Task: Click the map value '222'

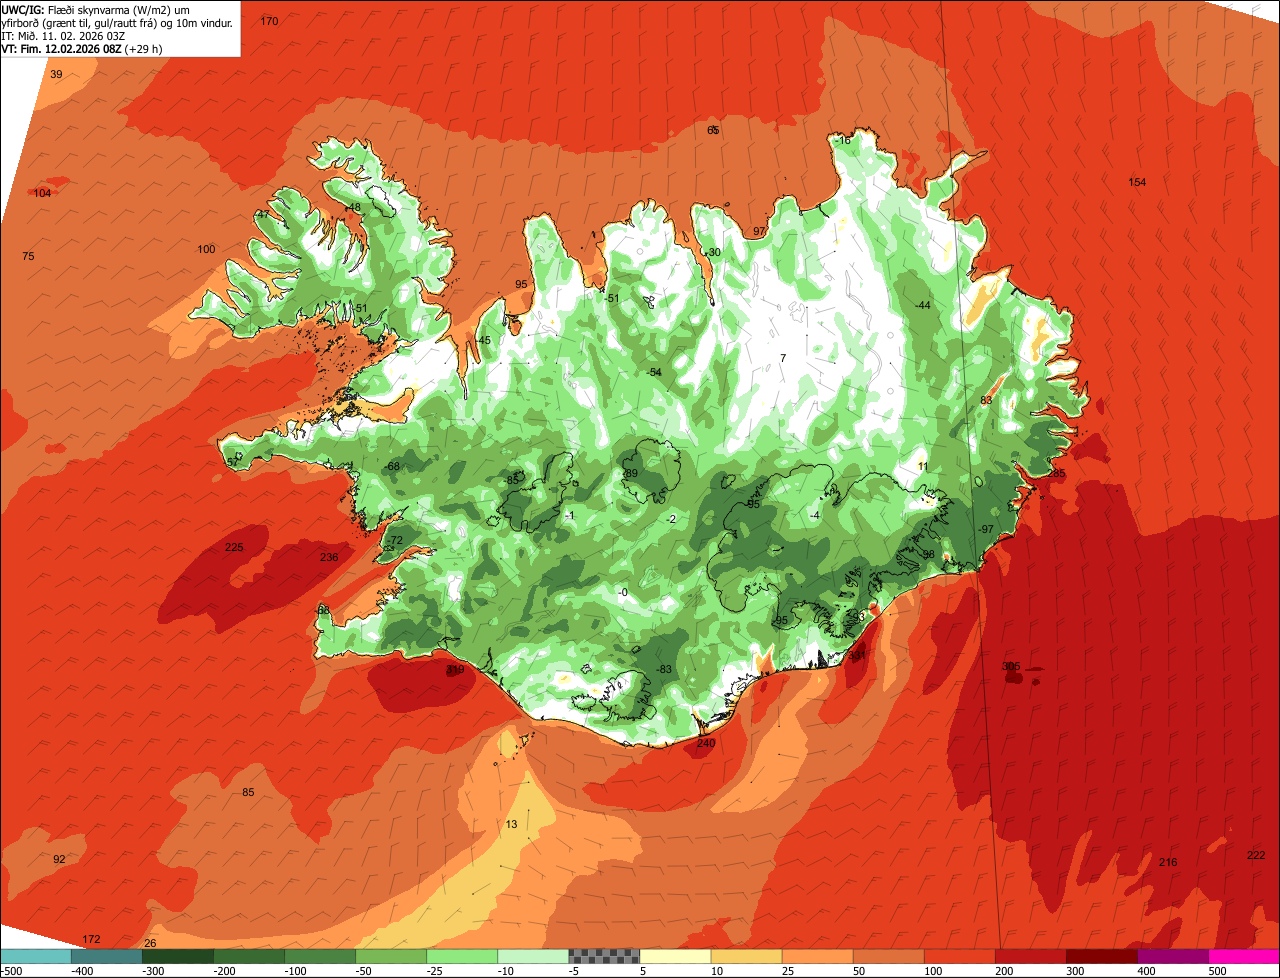Action: pyautogui.click(x=1257, y=855)
